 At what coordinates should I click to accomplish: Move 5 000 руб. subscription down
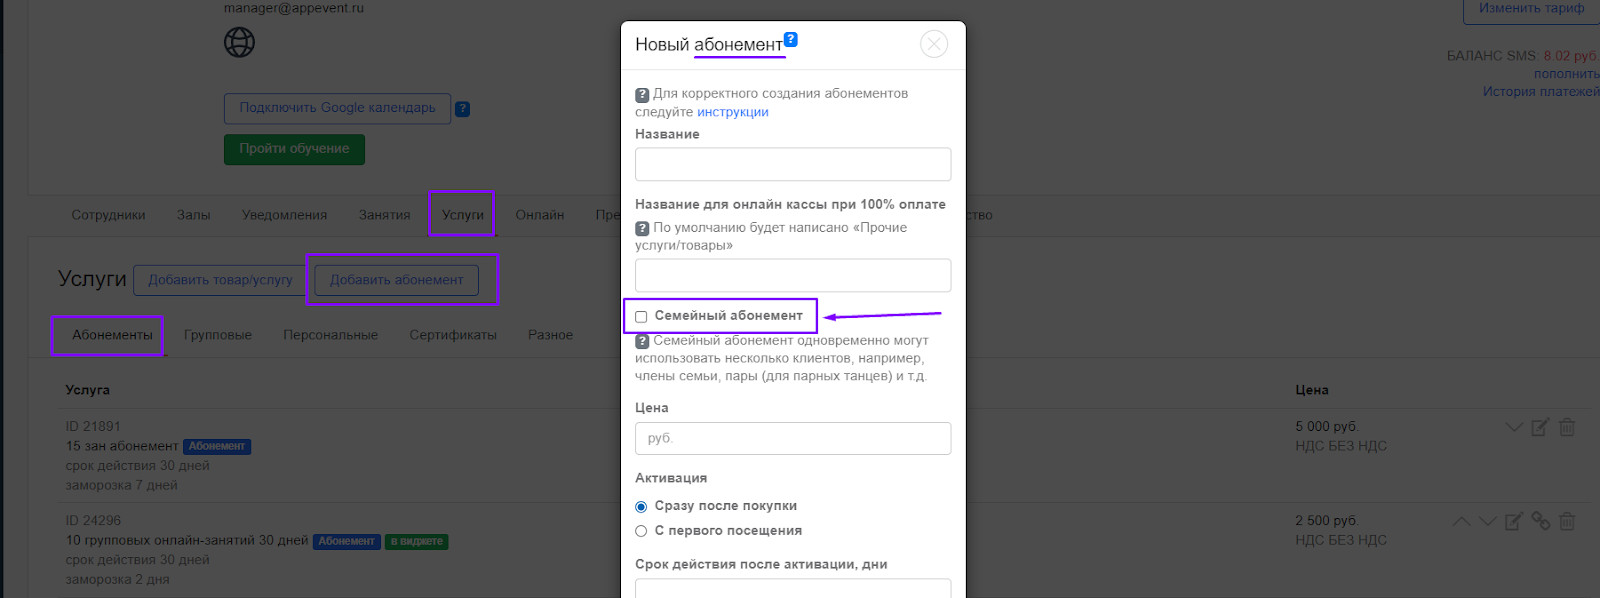pos(1514,427)
